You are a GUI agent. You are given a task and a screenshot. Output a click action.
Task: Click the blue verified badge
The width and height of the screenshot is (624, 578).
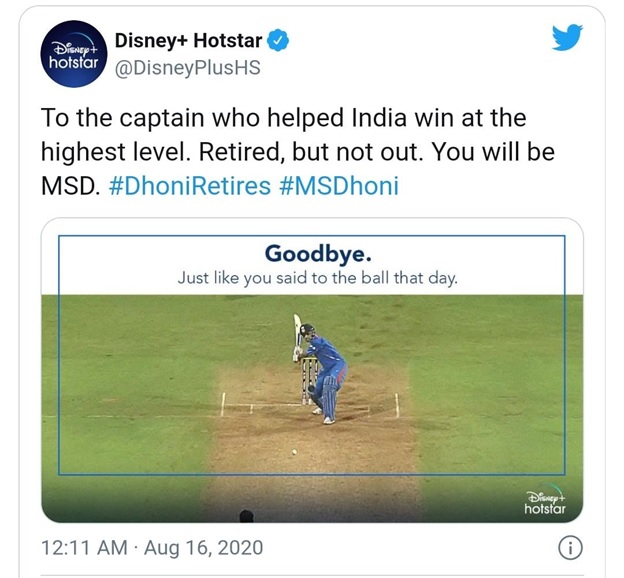[x=283, y=41]
